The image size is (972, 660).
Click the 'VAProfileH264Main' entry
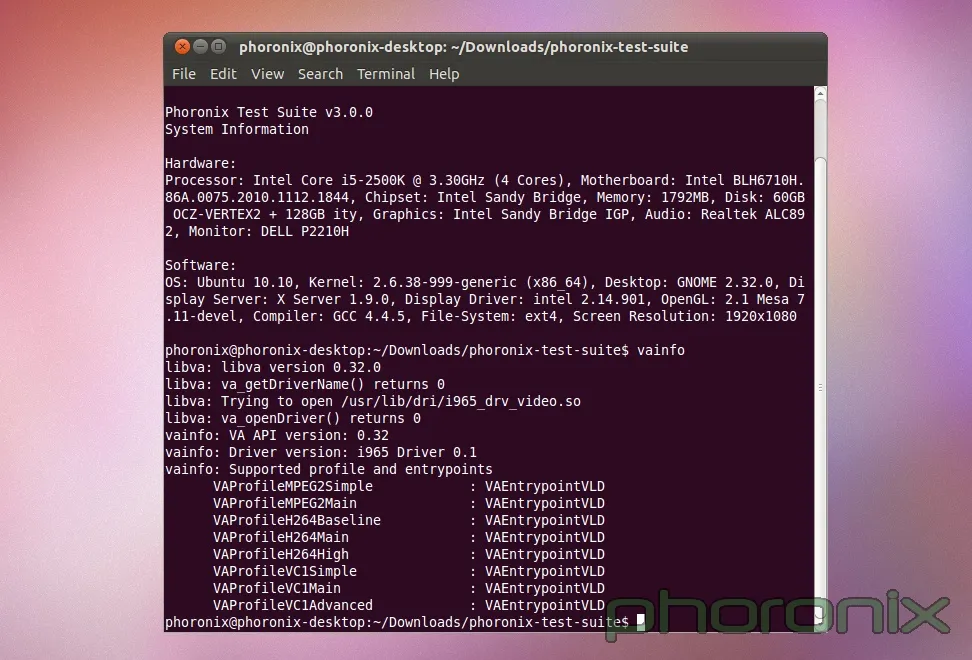pos(281,537)
